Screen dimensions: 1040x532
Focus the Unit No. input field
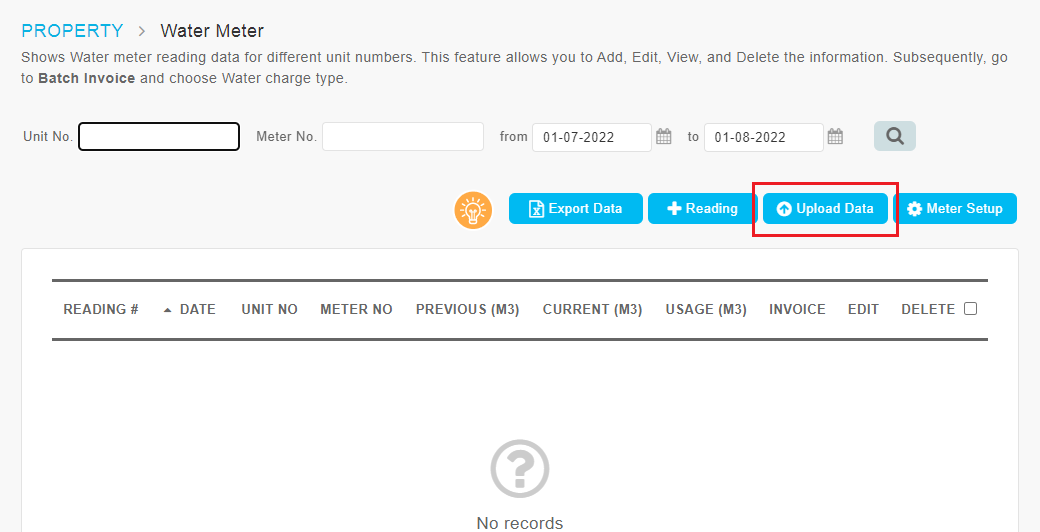click(x=159, y=137)
